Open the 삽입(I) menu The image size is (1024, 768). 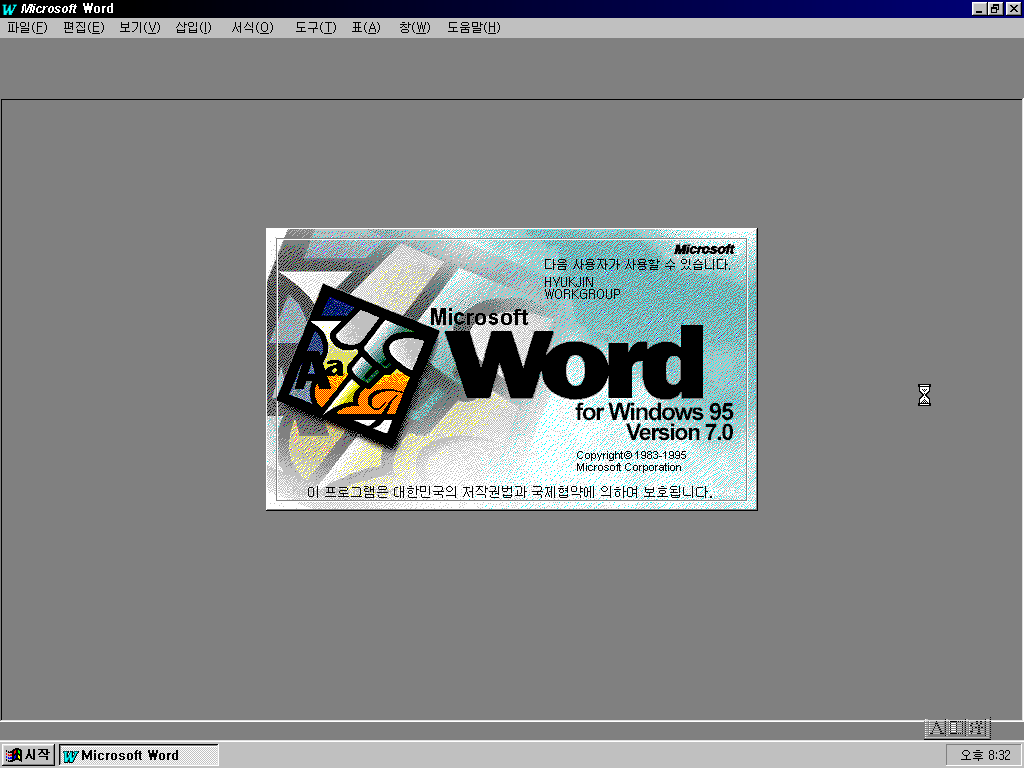pyautogui.click(x=193, y=27)
